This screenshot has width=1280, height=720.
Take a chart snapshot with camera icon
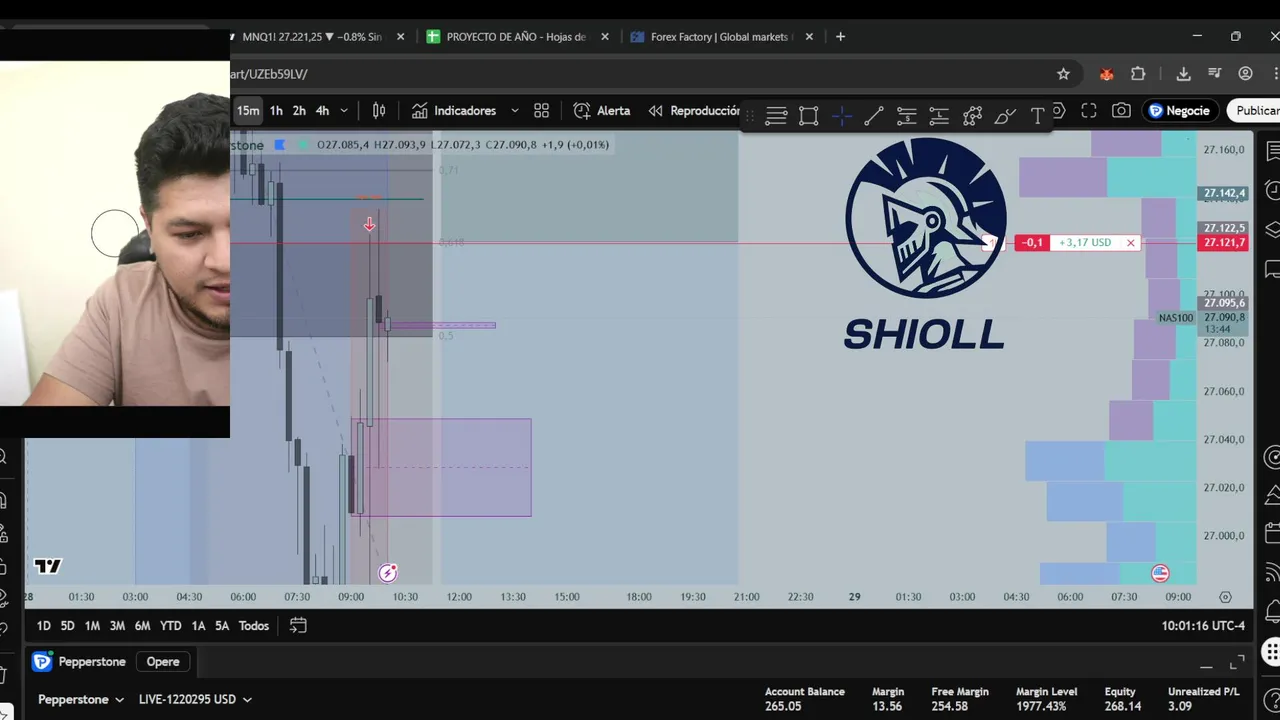click(x=1122, y=111)
